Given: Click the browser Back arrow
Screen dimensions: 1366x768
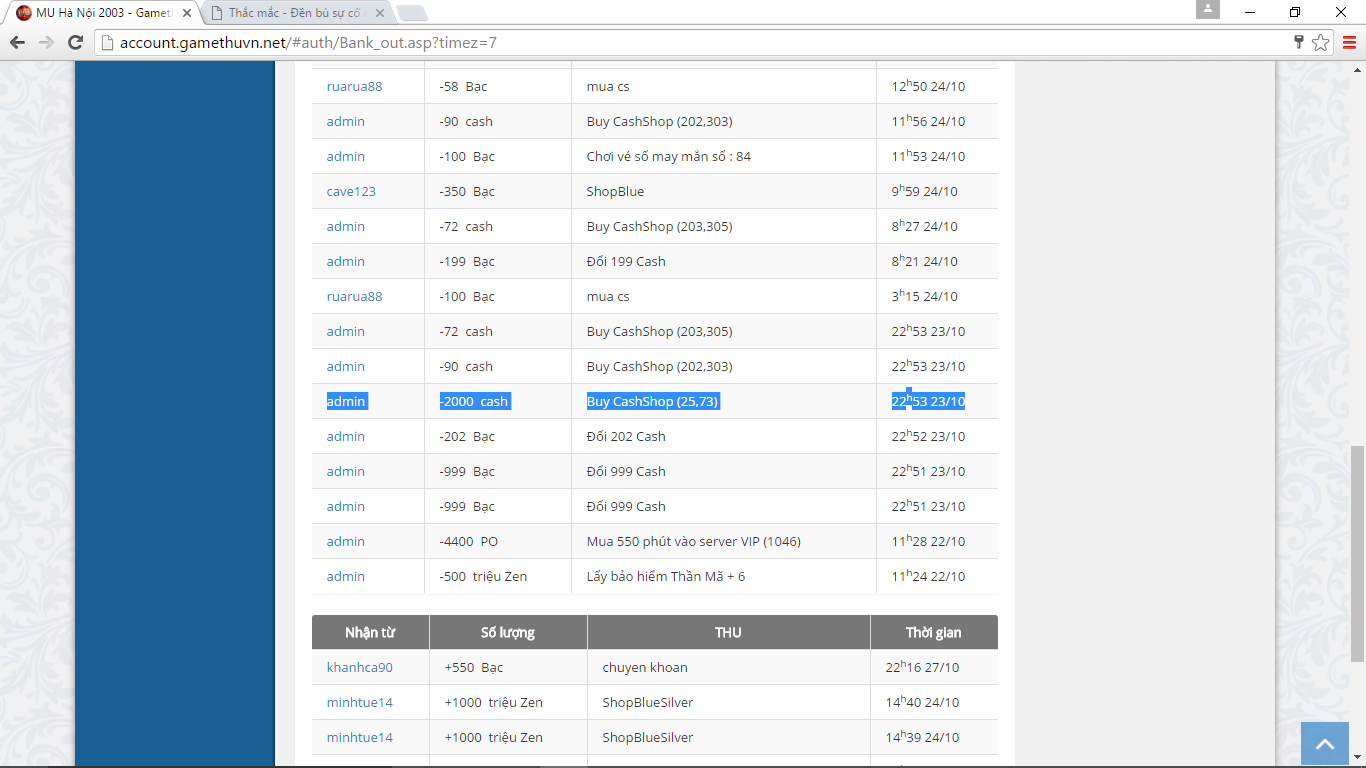Looking at the screenshot, I should (x=17, y=42).
